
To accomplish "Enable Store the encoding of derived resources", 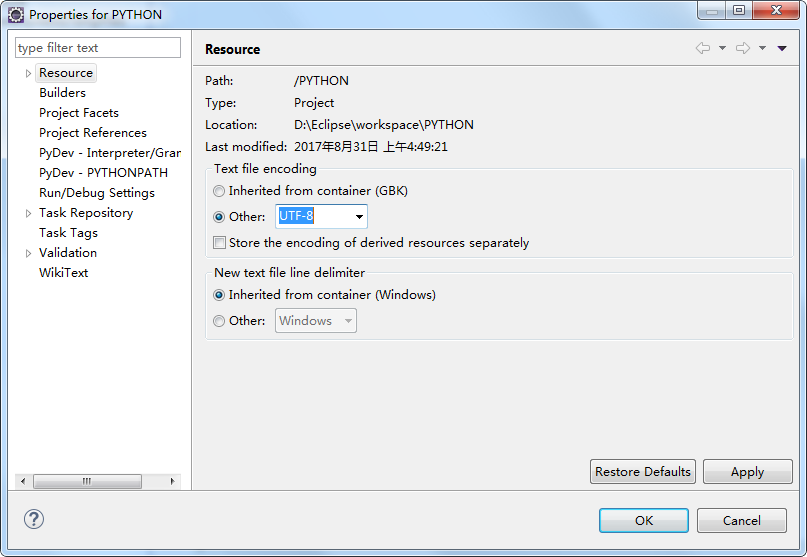I will [219, 242].
